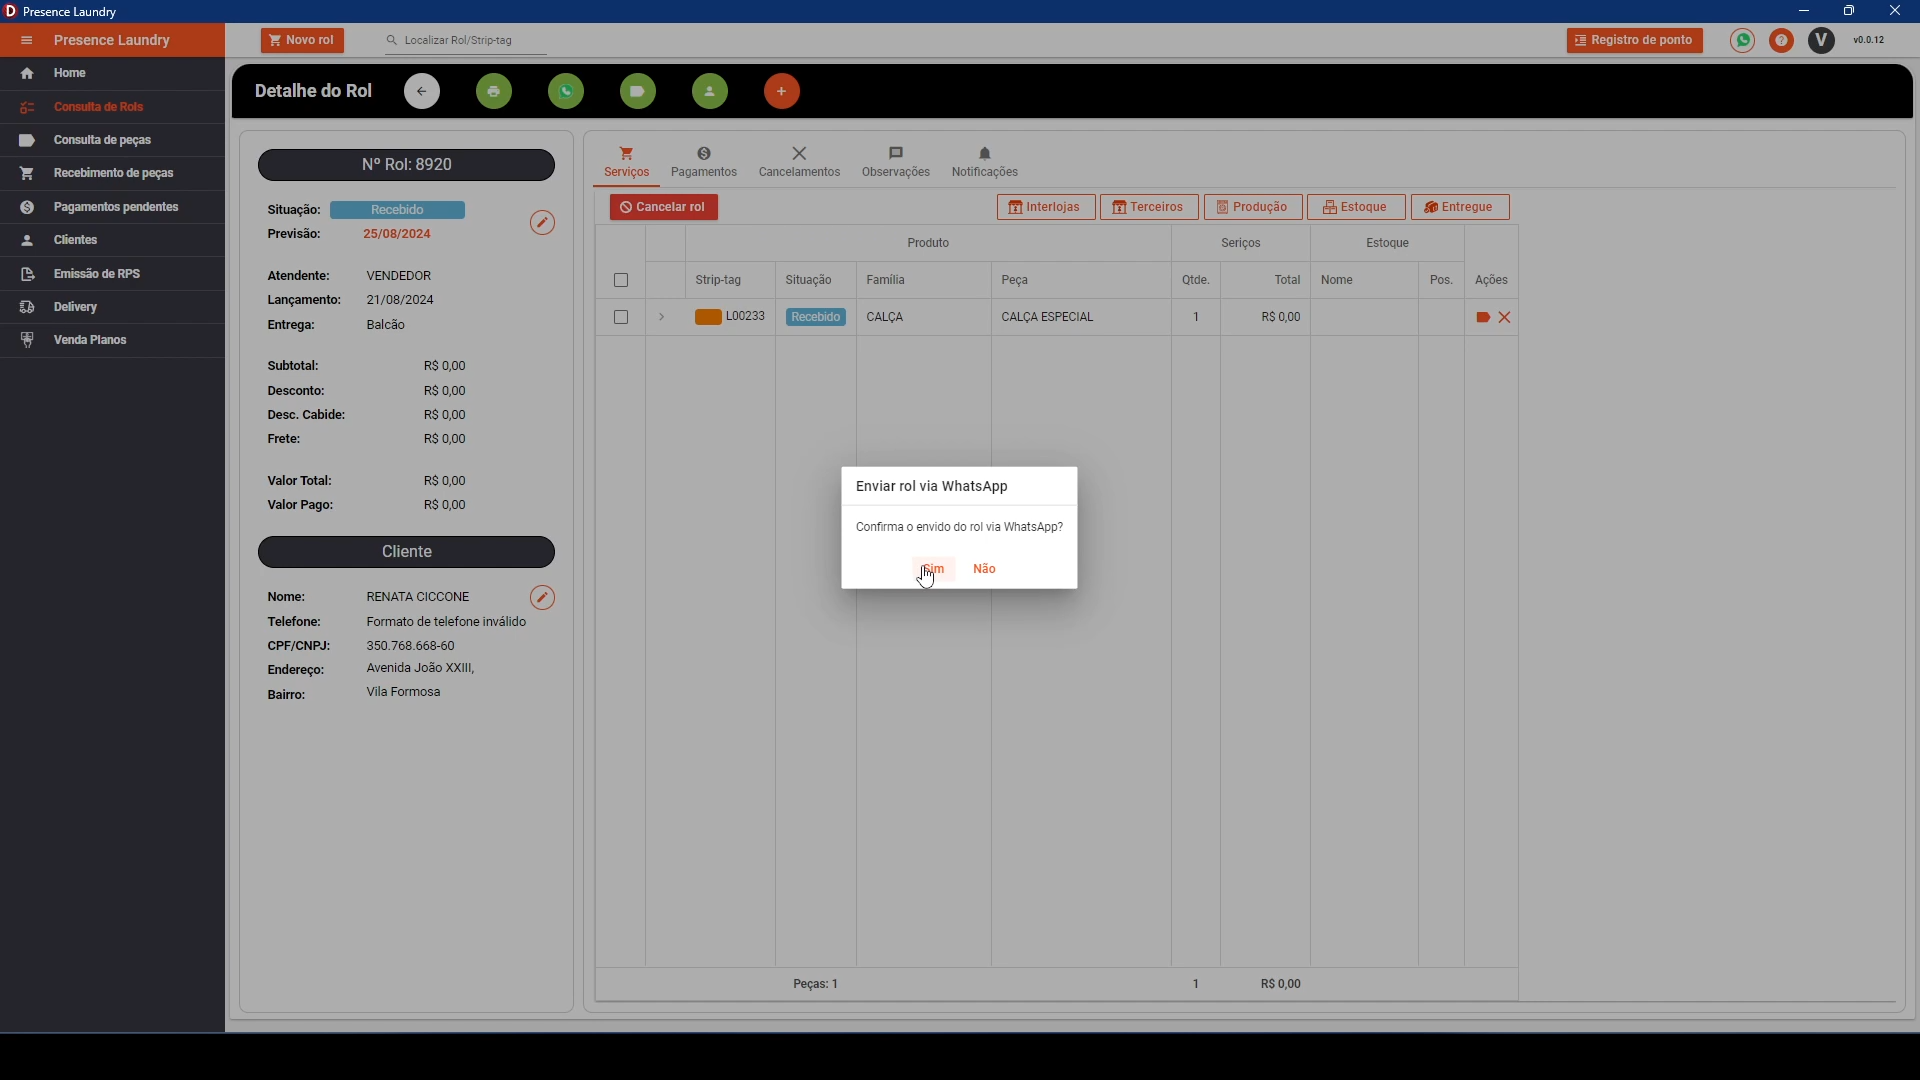Viewport: 1920px width, 1080px height.
Task: Click the orange strip-tag color marker for L00233
Action: coord(708,317)
